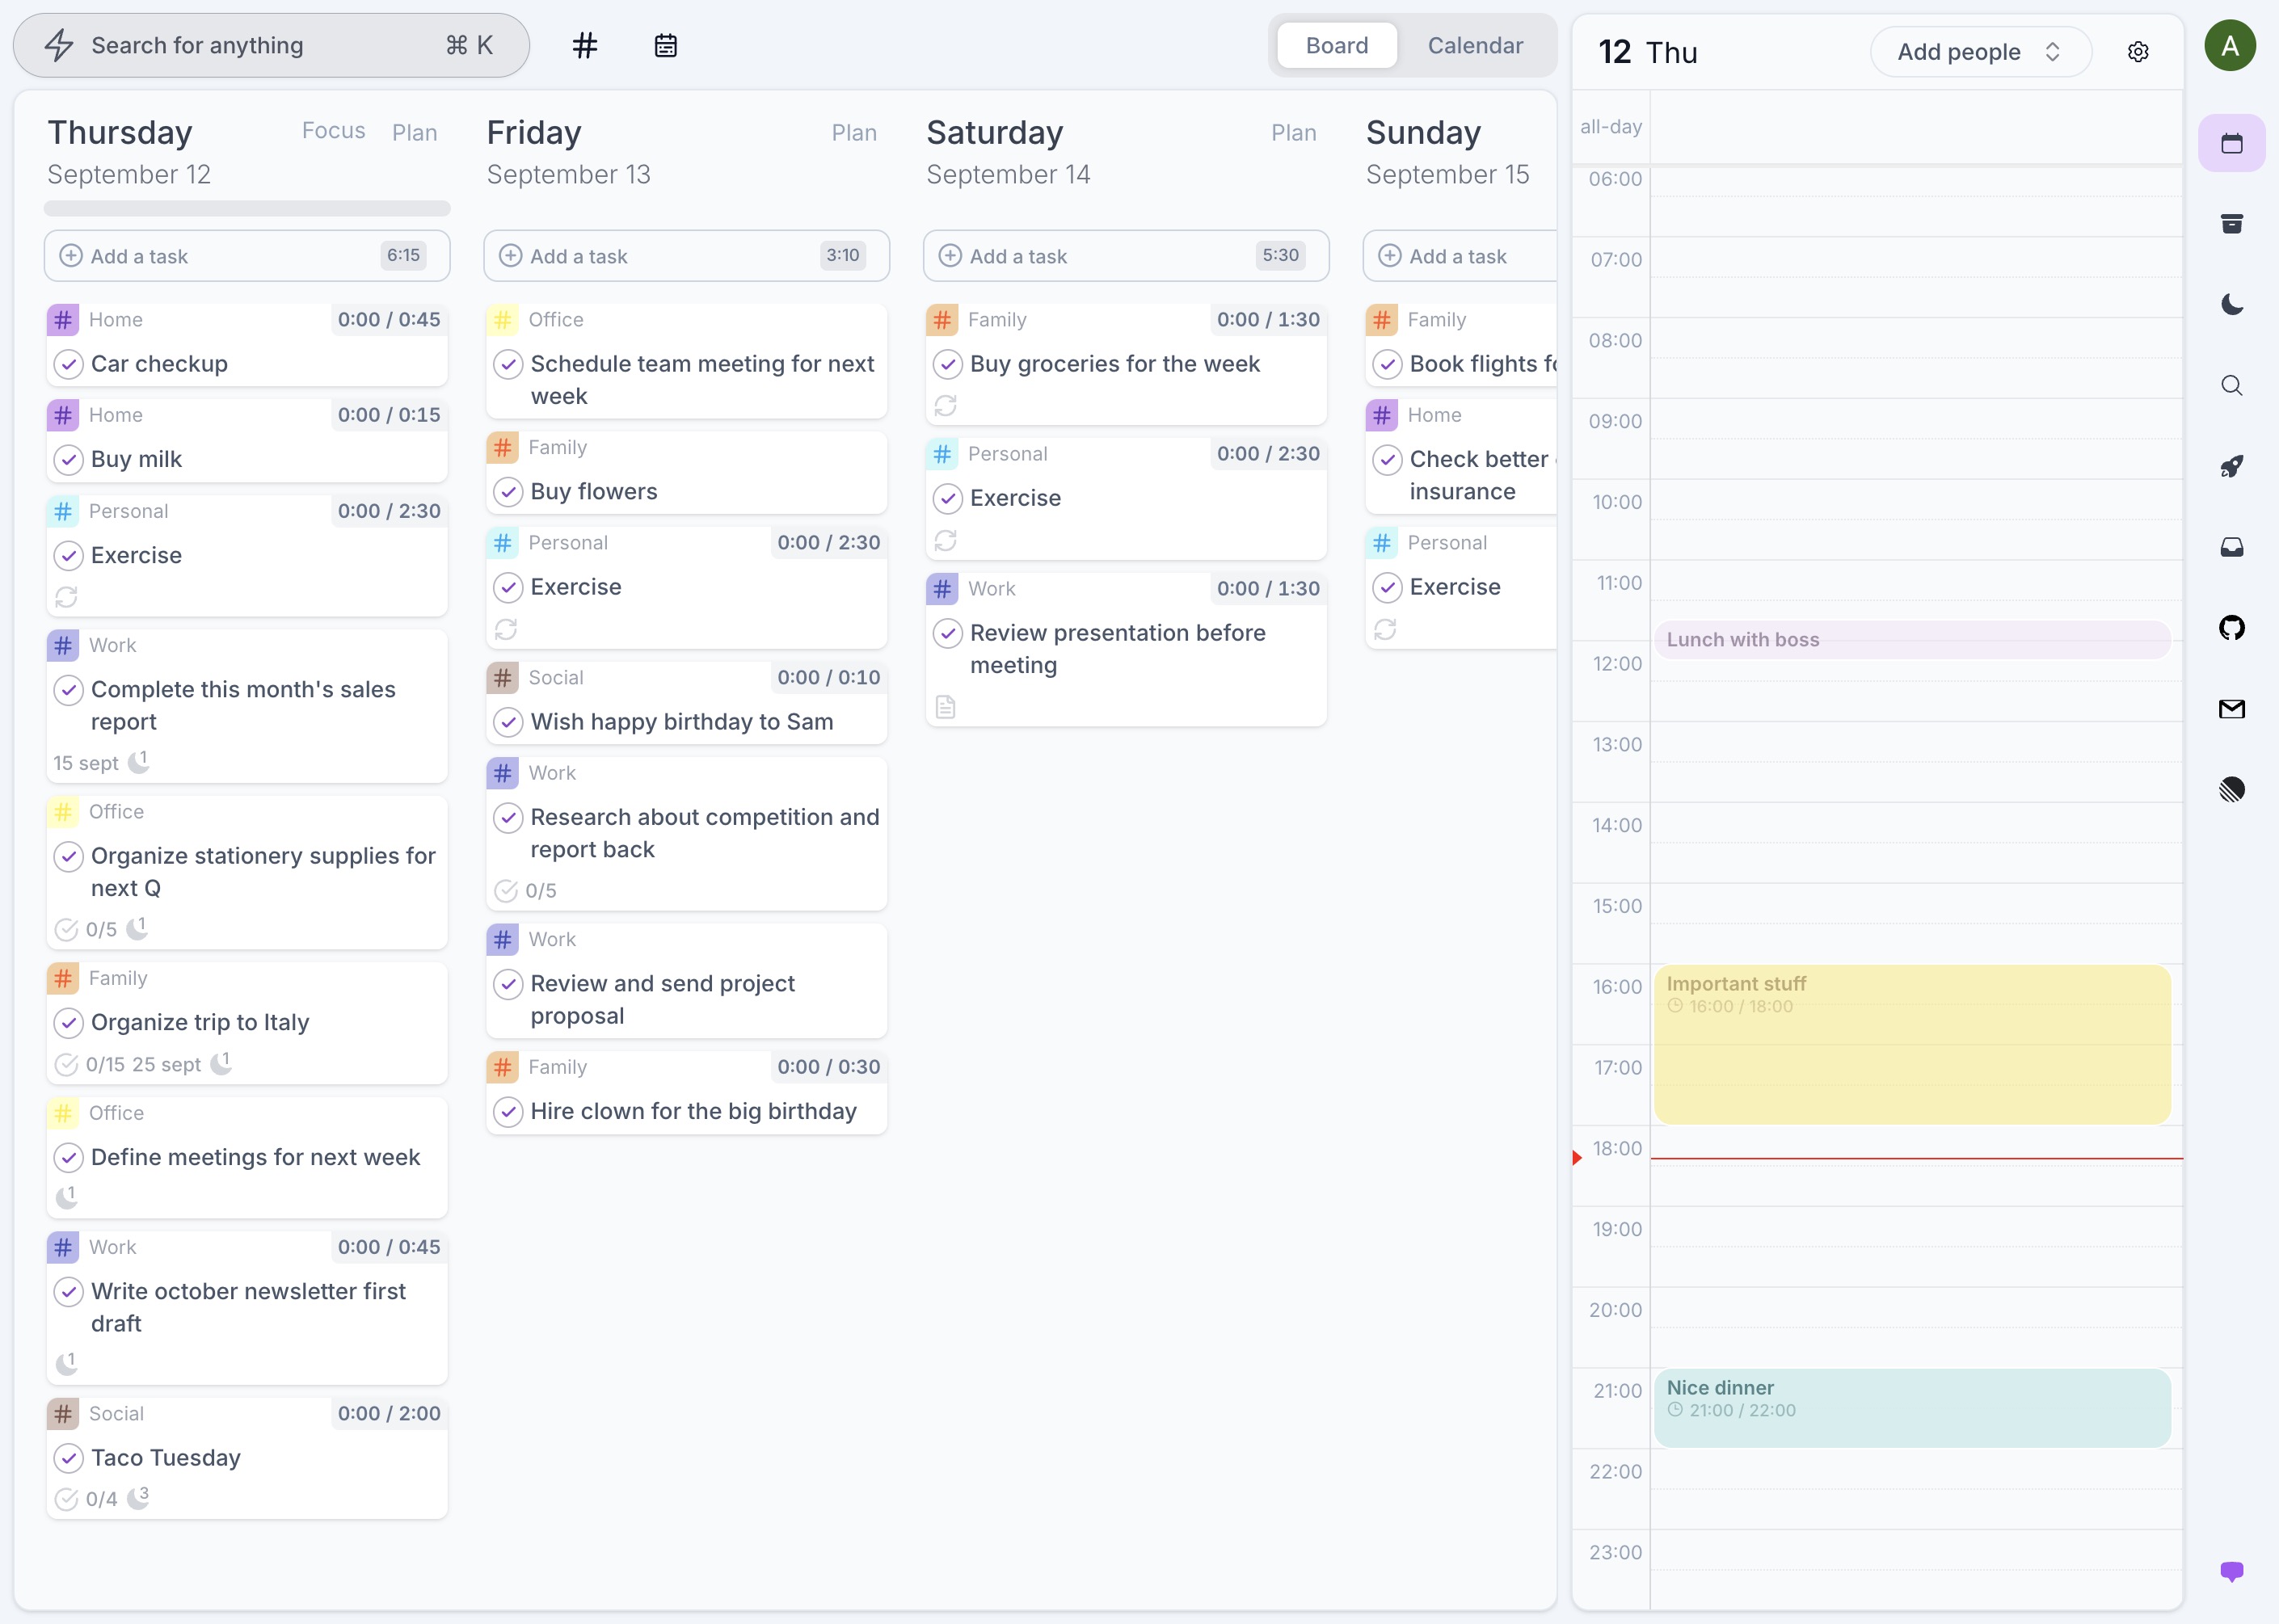Open the Linear integration icon
The height and width of the screenshot is (1624, 2279).
[2232, 790]
